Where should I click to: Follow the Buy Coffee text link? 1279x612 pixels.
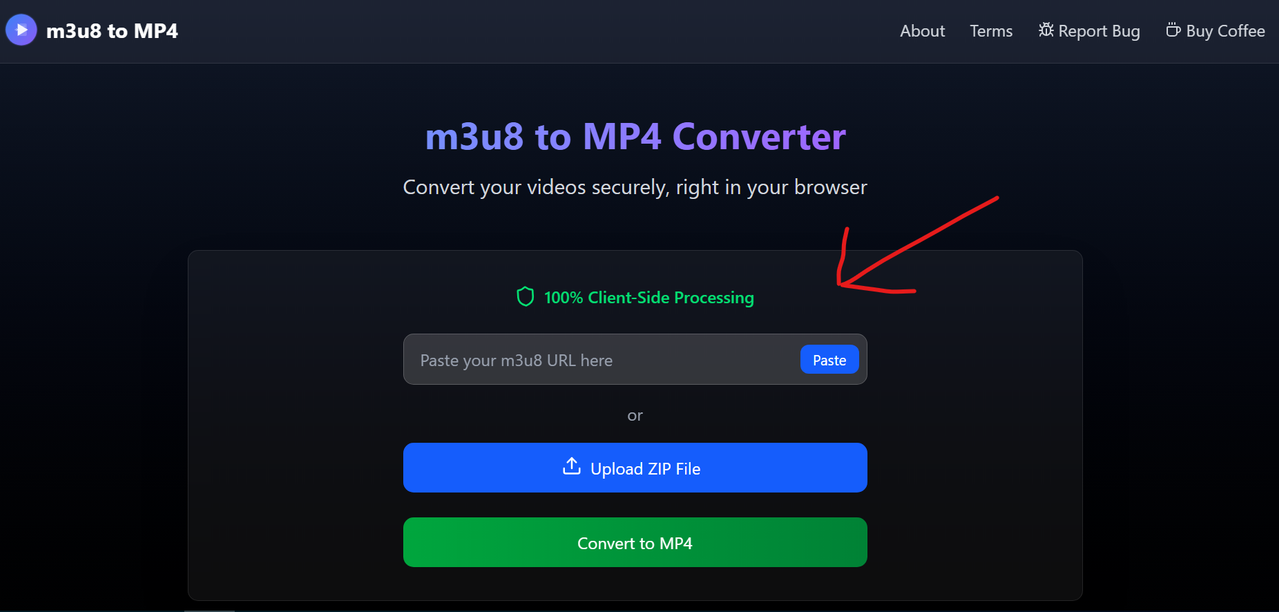(1225, 31)
